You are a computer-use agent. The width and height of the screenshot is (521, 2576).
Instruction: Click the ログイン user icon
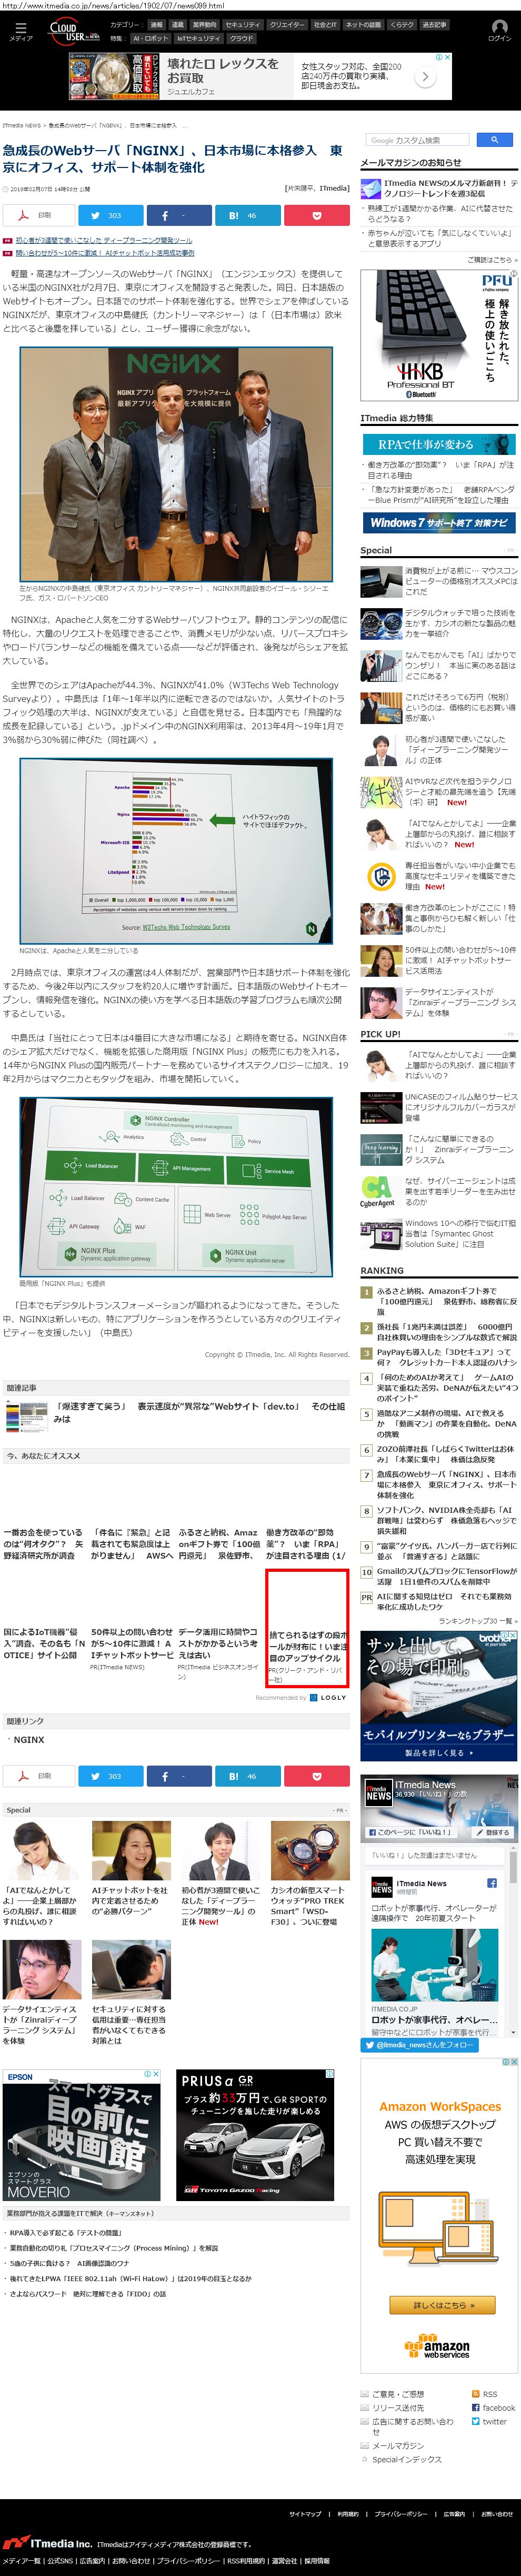(498, 31)
